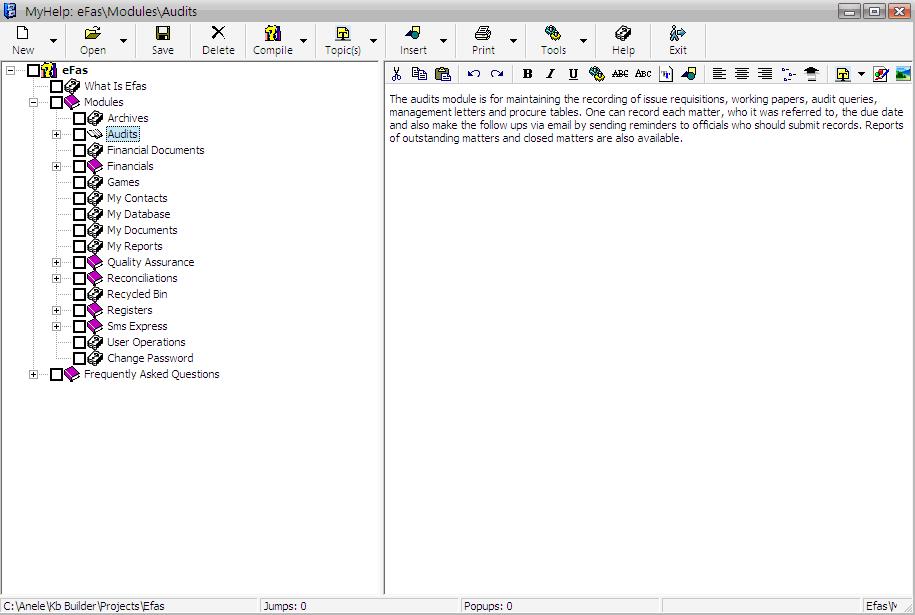Center align the text
This screenshot has height=615, width=915.
point(742,74)
